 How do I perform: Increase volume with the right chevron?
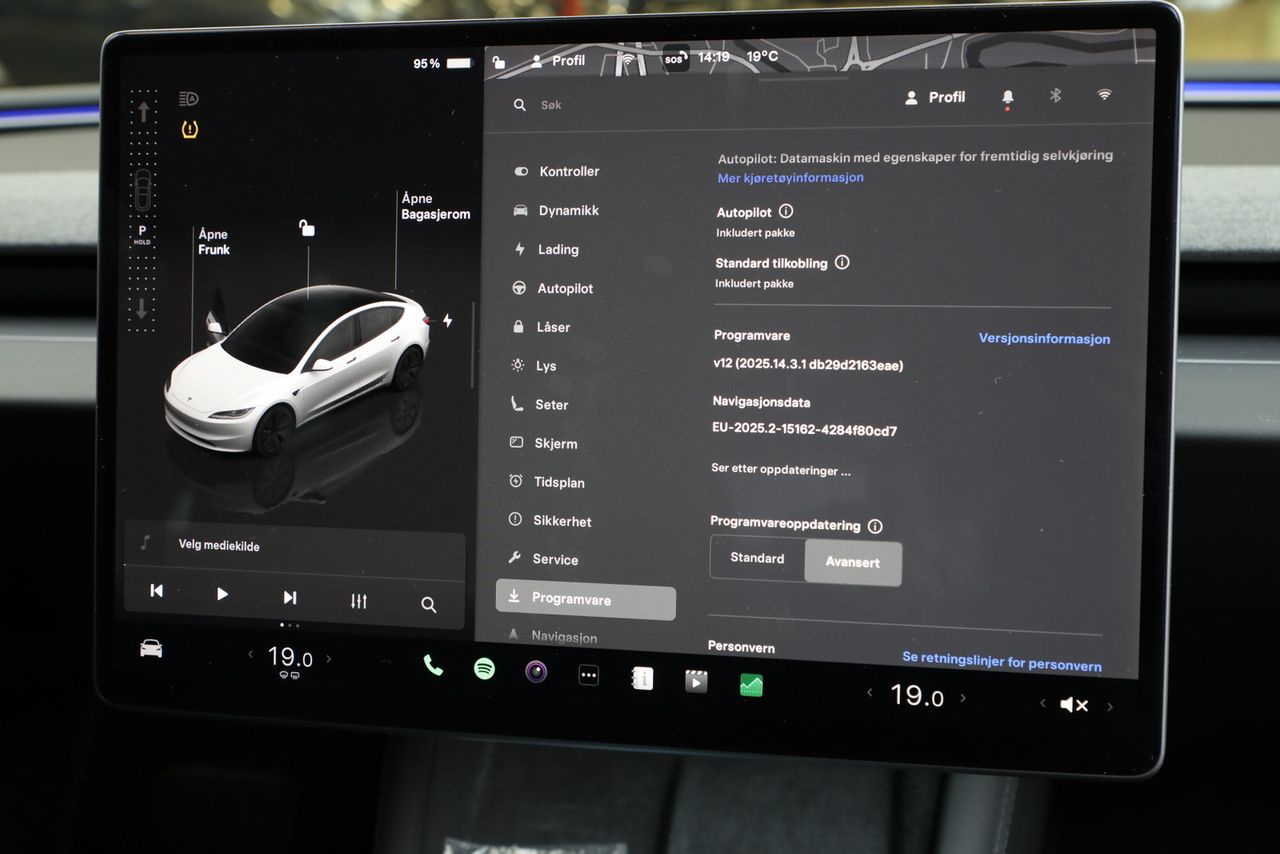[x=1109, y=707]
